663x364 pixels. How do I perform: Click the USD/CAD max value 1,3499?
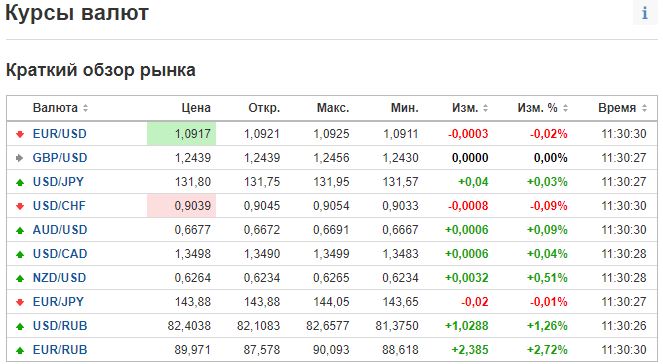(331, 254)
